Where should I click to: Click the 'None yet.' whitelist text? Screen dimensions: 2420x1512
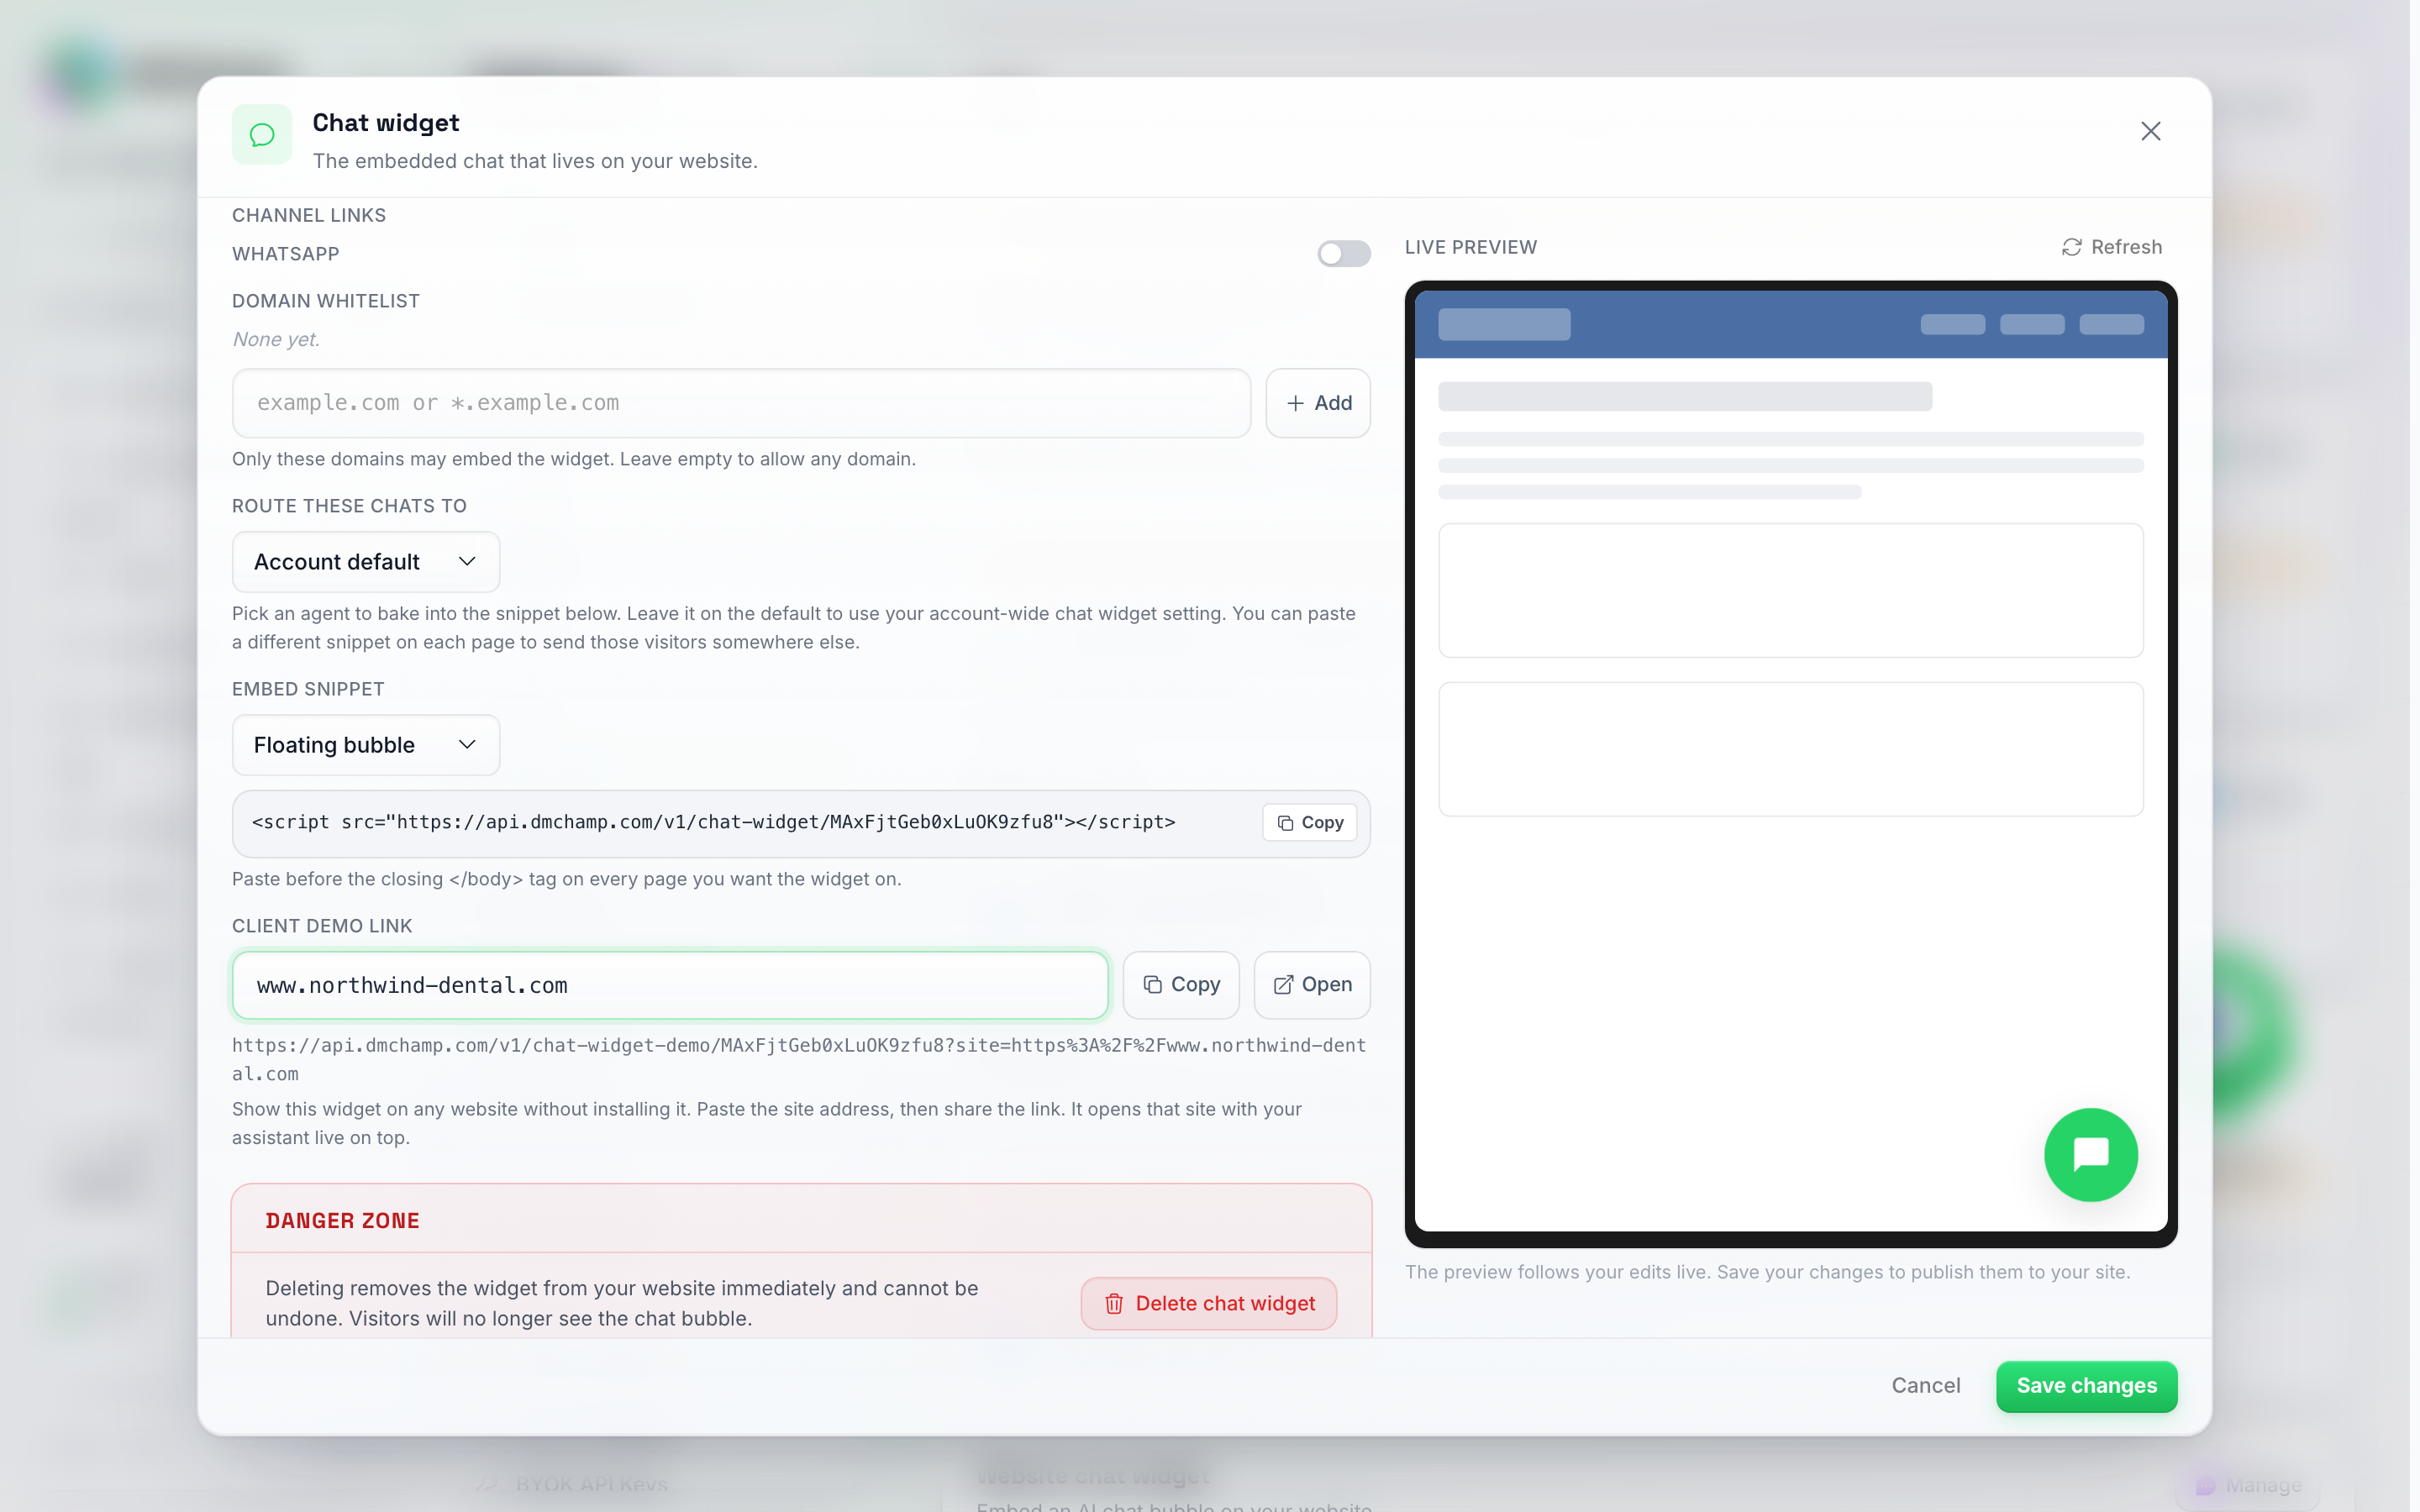tap(276, 339)
